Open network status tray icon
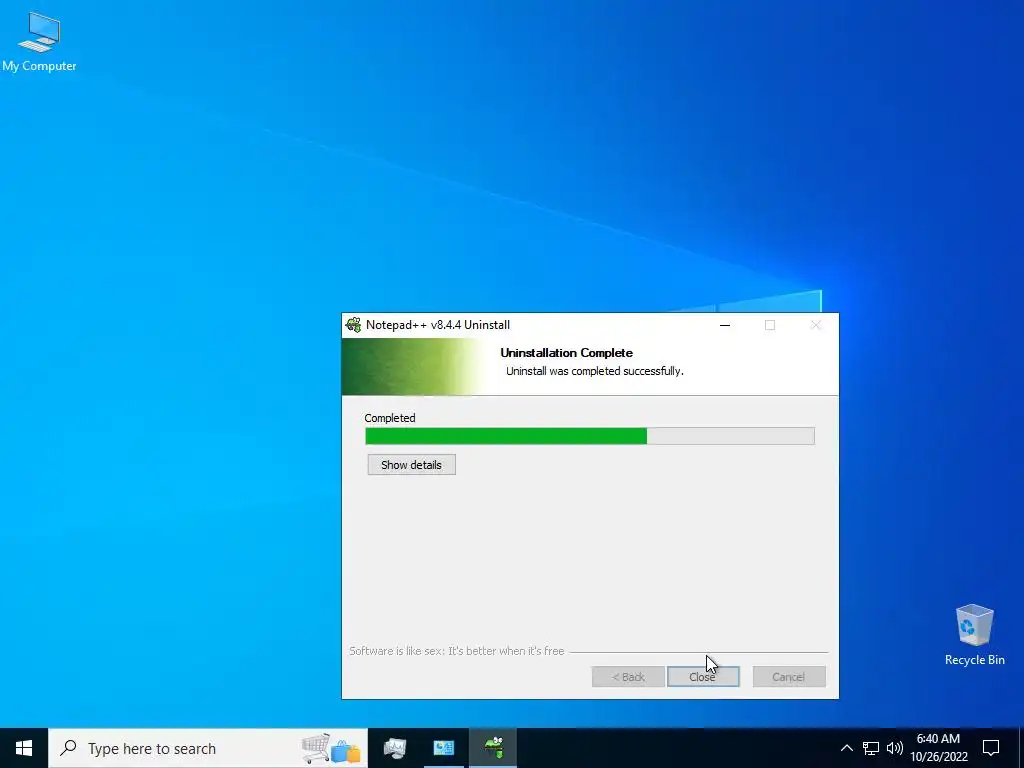 871,748
